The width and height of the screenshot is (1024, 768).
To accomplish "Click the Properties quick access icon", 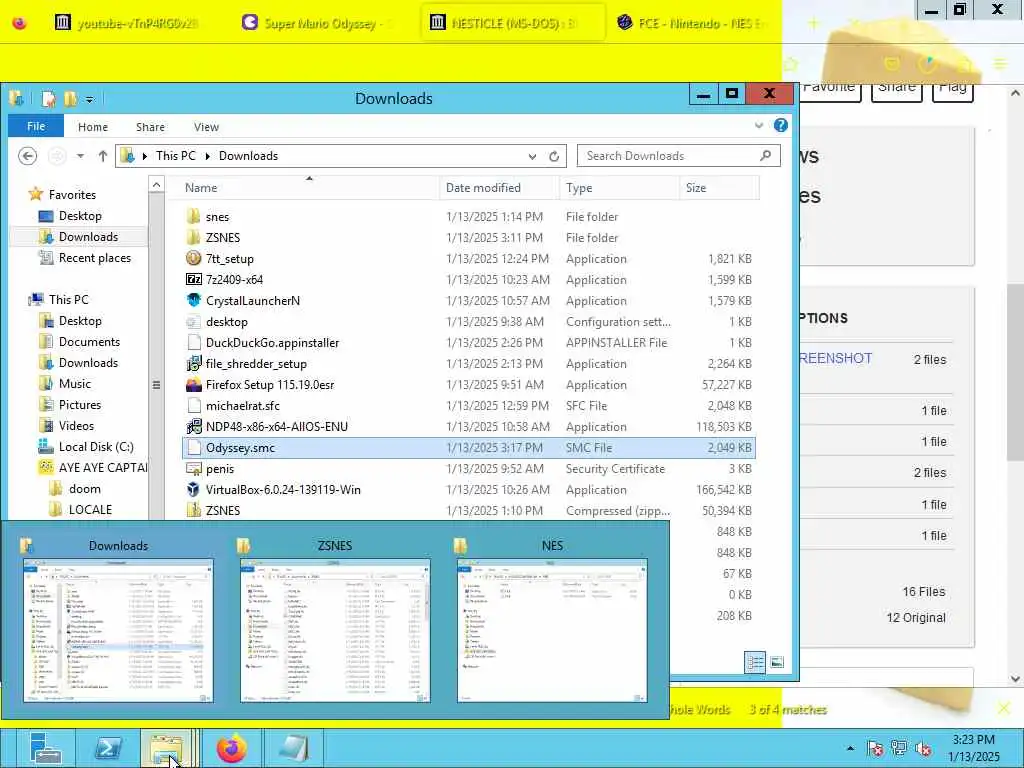I will (x=48, y=99).
